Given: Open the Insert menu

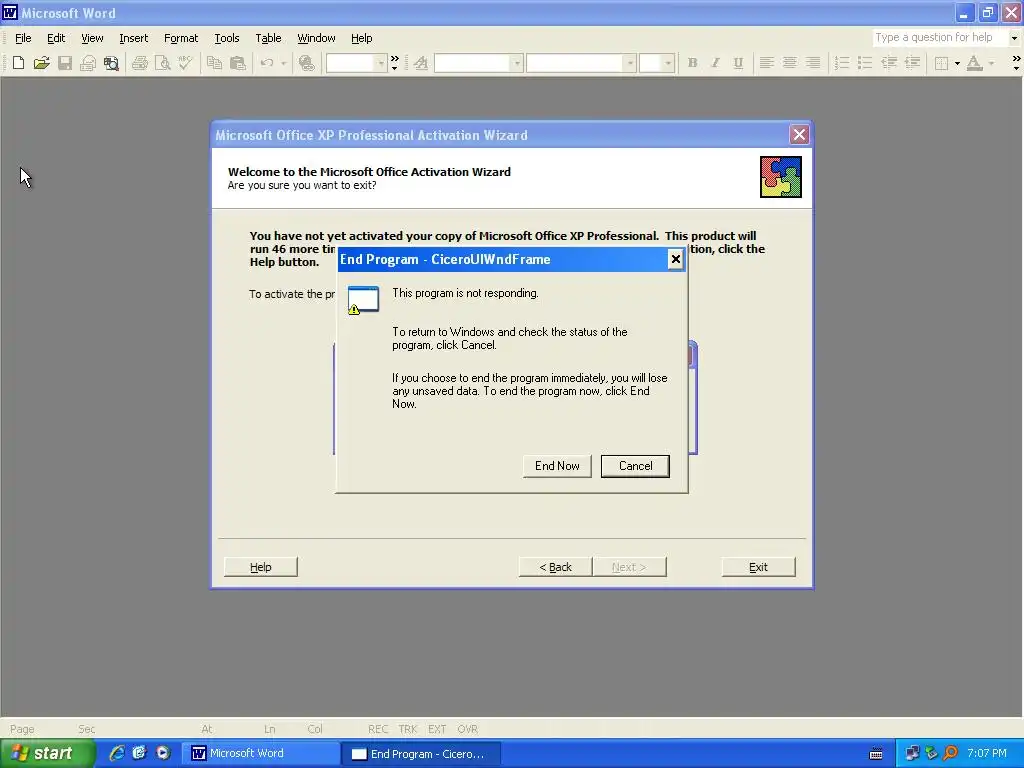Looking at the screenshot, I should [133, 38].
